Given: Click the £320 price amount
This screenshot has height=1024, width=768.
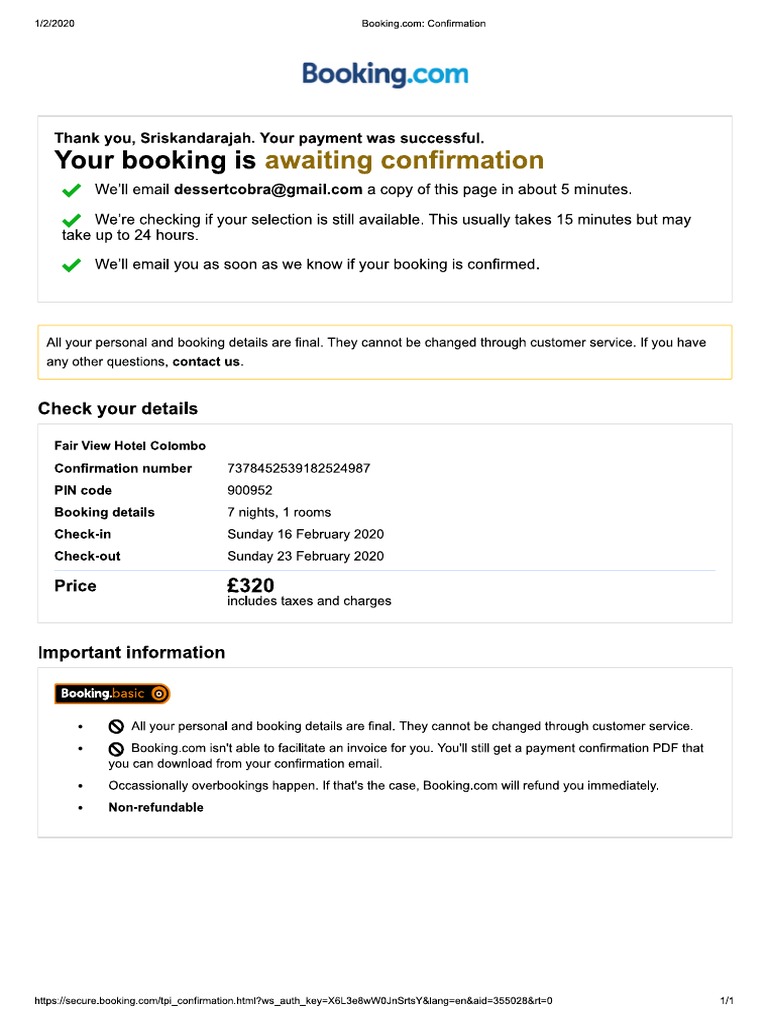Looking at the screenshot, I should (x=251, y=585).
